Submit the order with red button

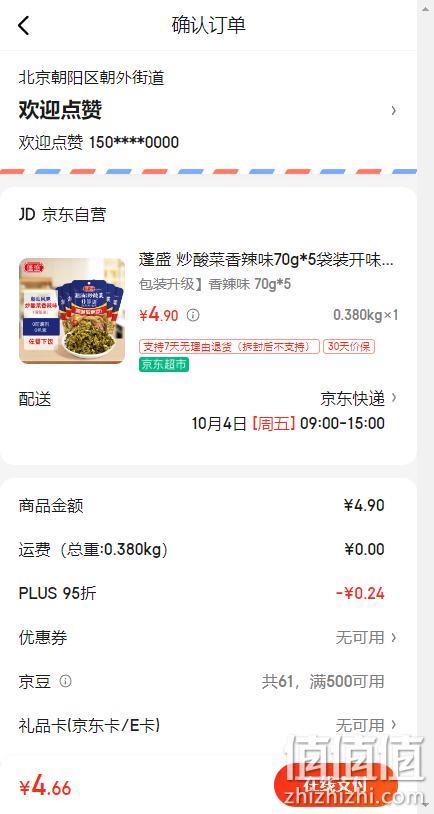pos(335,784)
